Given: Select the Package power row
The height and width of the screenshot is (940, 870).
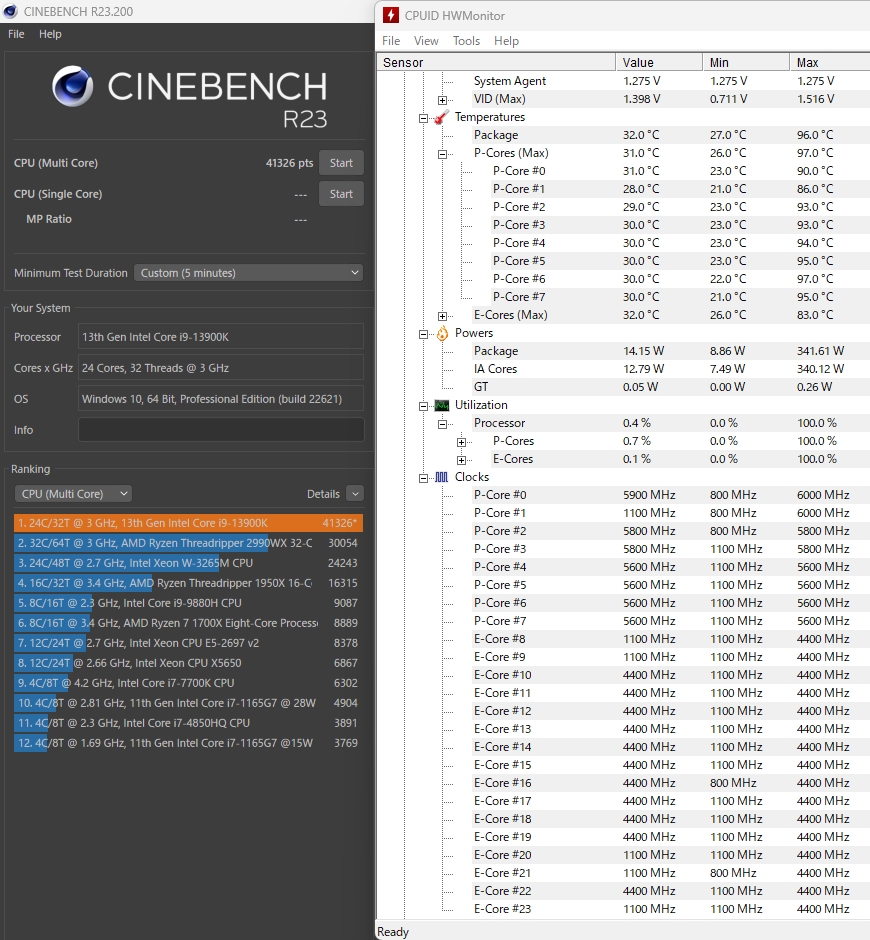Looking at the screenshot, I should (670, 351).
